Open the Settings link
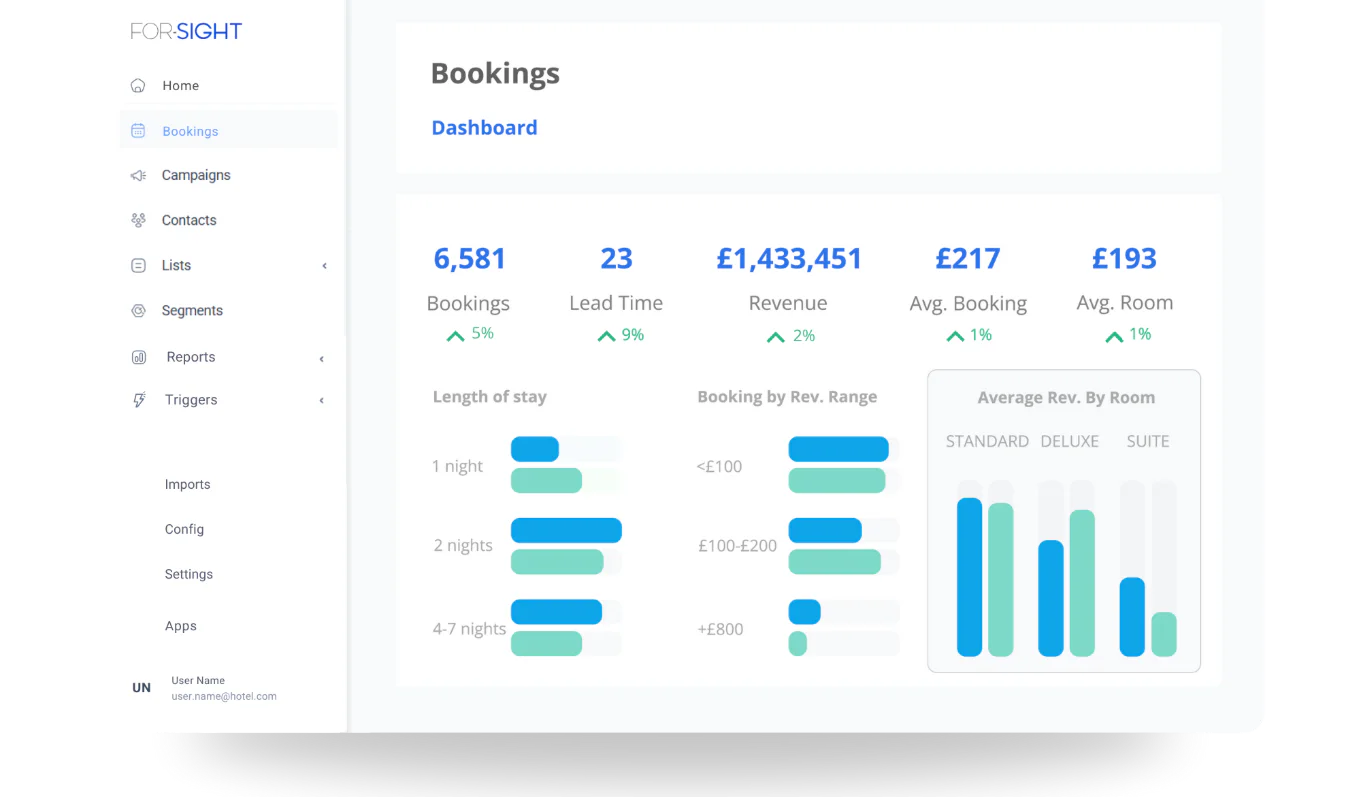Viewport: 1361px width, 797px height. (189, 574)
